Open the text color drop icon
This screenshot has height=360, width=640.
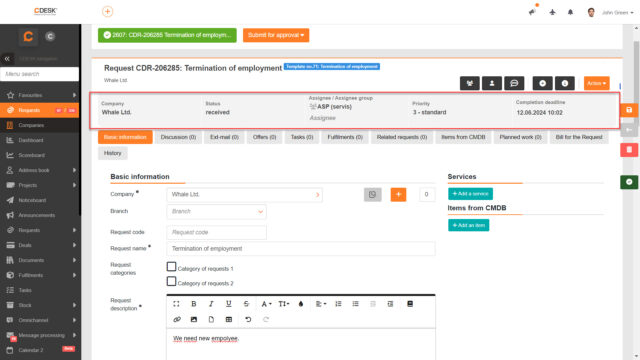[x=301, y=304]
